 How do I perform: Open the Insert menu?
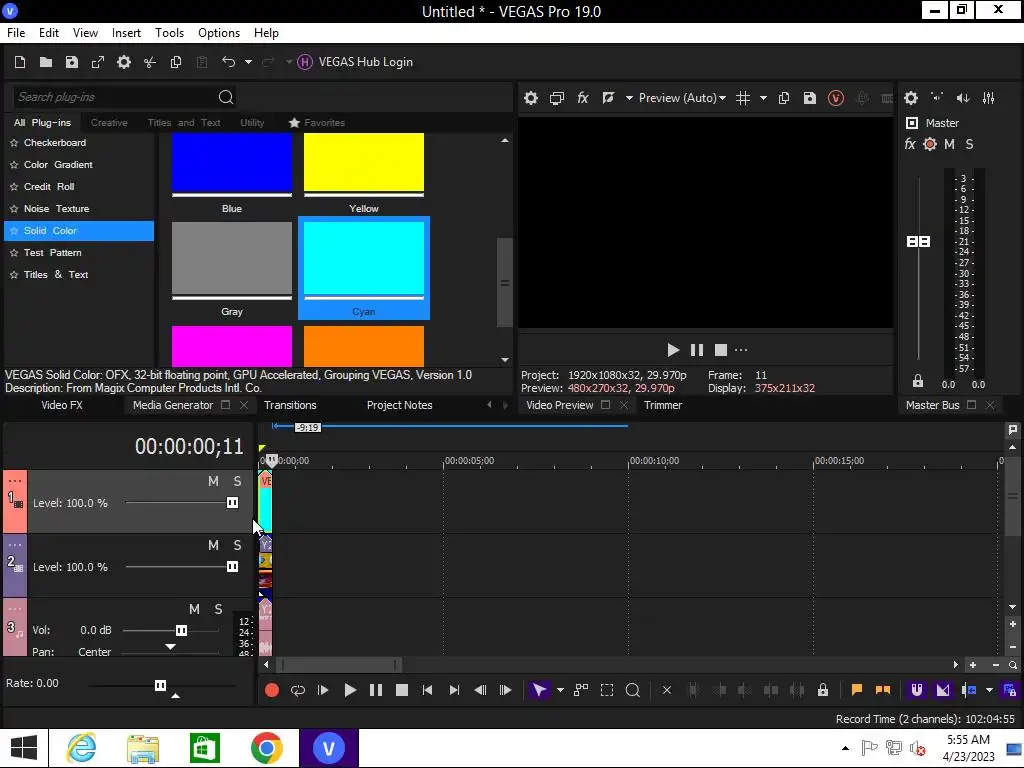[126, 33]
